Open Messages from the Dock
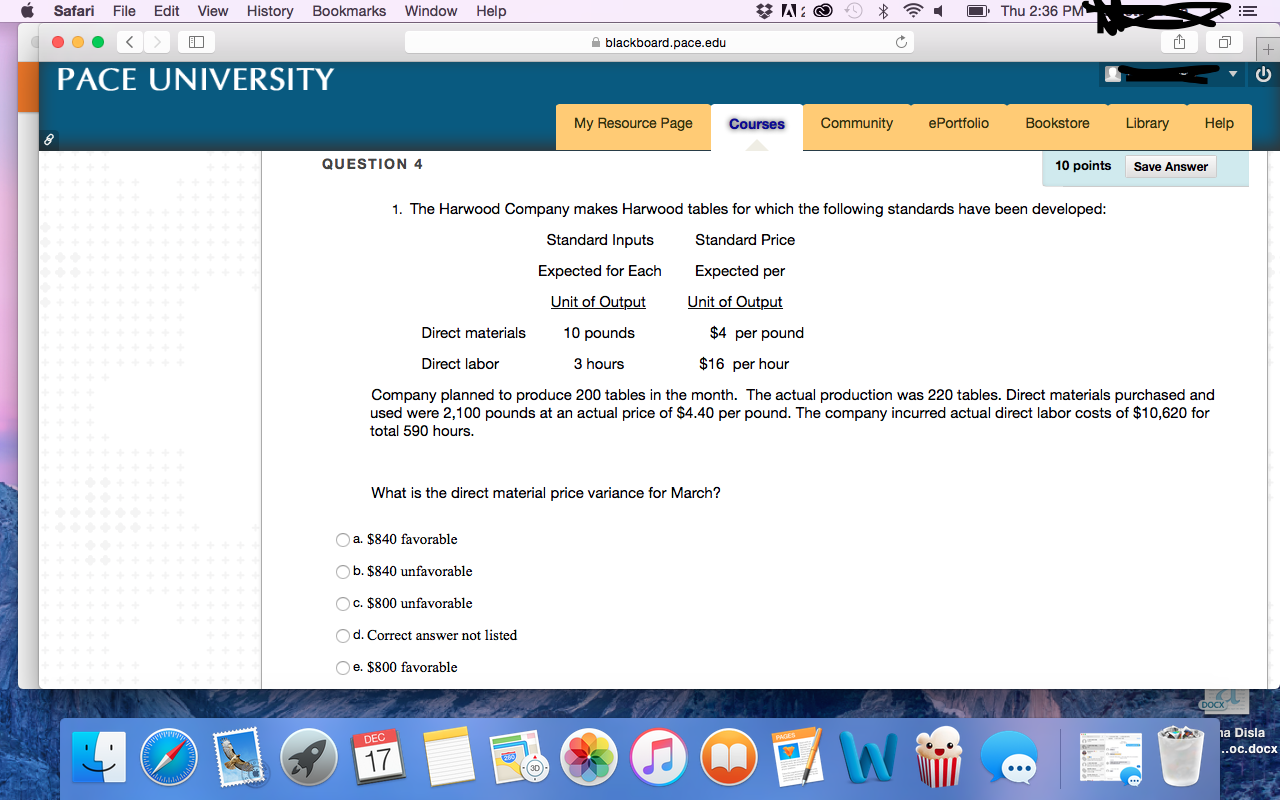 point(1009,756)
